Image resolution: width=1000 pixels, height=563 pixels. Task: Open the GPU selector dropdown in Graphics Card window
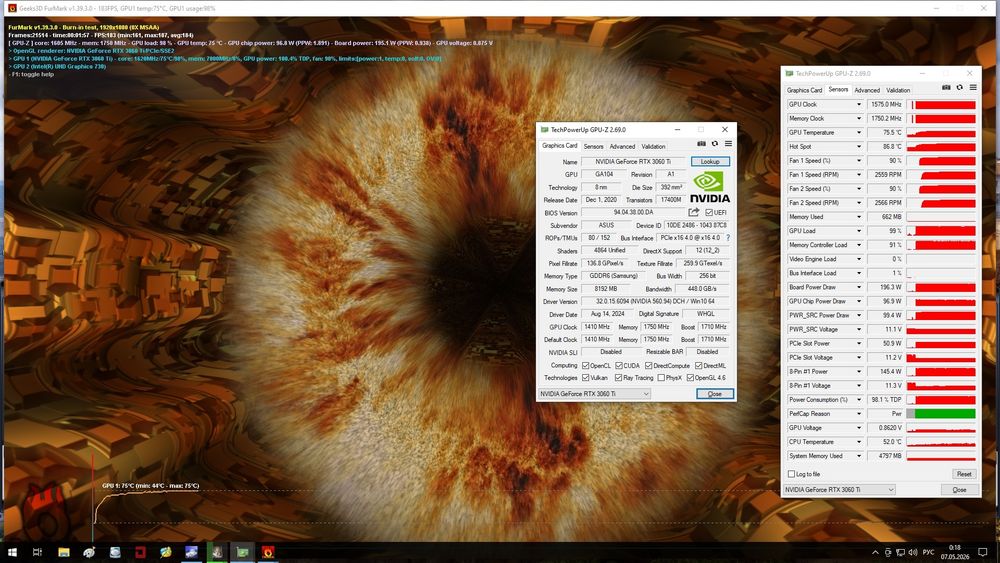pos(594,394)
